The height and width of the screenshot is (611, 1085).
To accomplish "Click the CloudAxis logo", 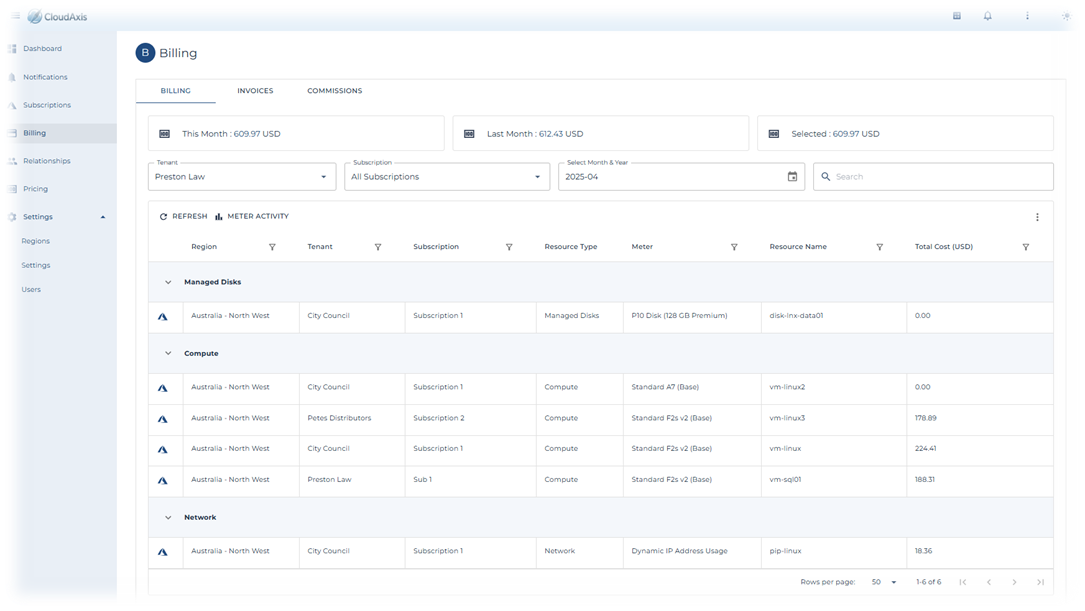I will point(57,17).
